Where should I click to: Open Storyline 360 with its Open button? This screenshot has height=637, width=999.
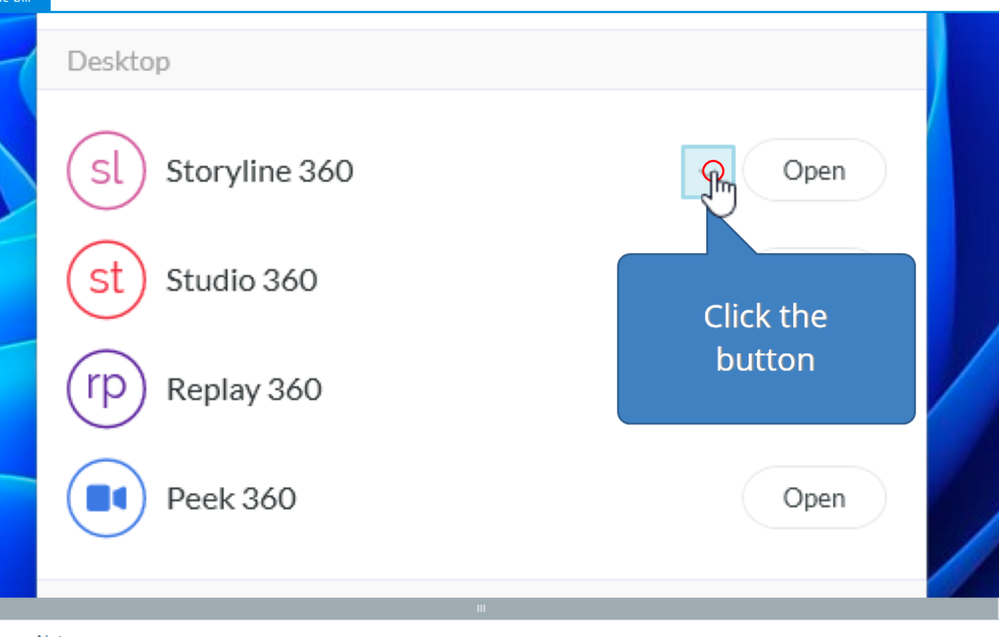[x=814, y=171]
